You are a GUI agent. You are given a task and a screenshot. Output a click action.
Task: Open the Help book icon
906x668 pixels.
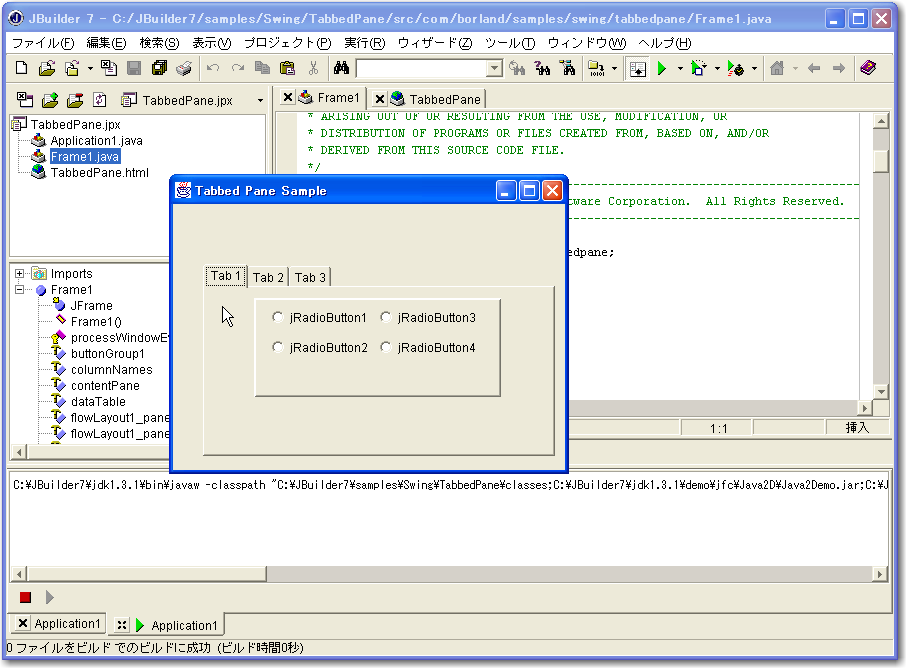pyautogui.click(x=867, y=68)
